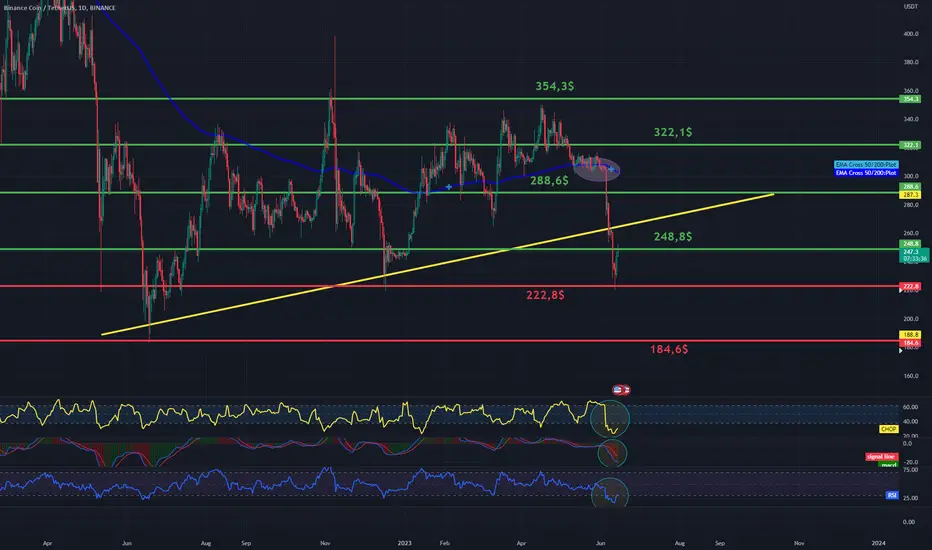Select the circle drawing on the CHOP pane
Image resolution: width=932 pixels, height=550 pixels.
click(x=610, y=419)
